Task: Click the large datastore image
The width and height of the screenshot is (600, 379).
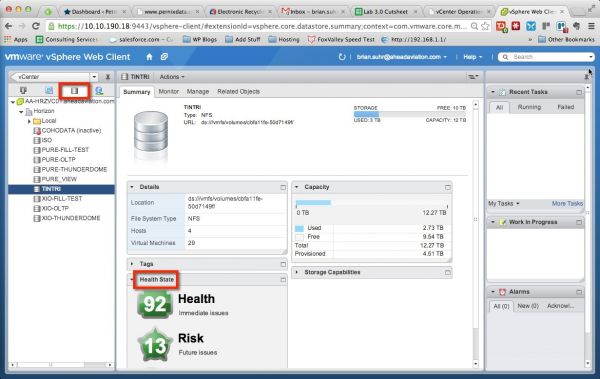Action: tap(151, 131)
